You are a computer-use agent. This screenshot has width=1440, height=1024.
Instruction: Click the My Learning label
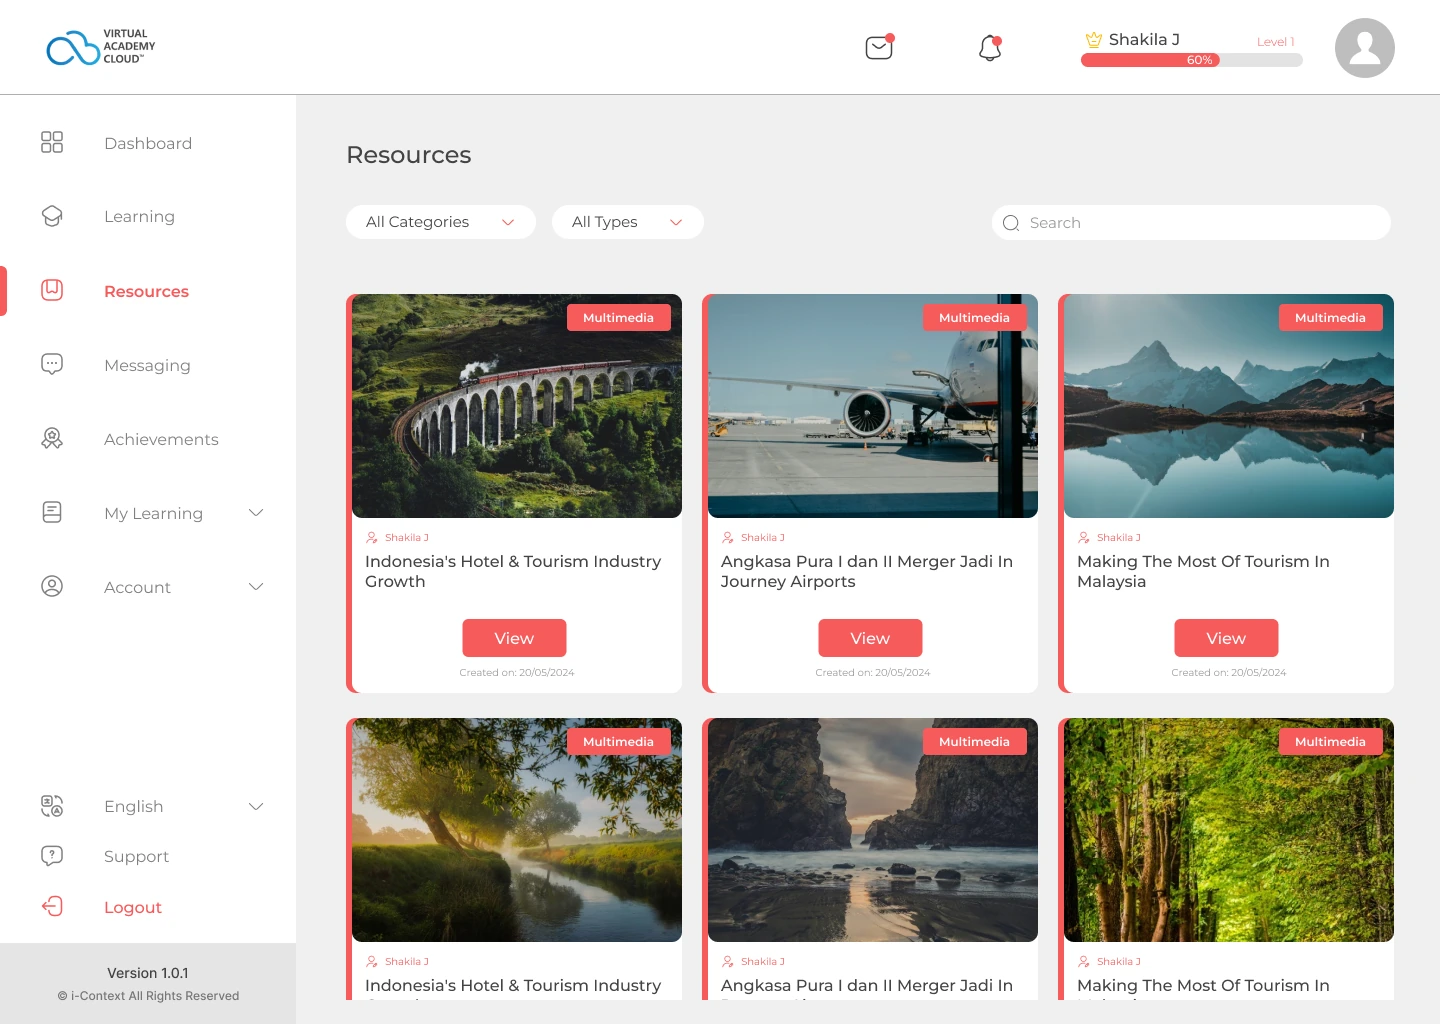tap(153, 513)
